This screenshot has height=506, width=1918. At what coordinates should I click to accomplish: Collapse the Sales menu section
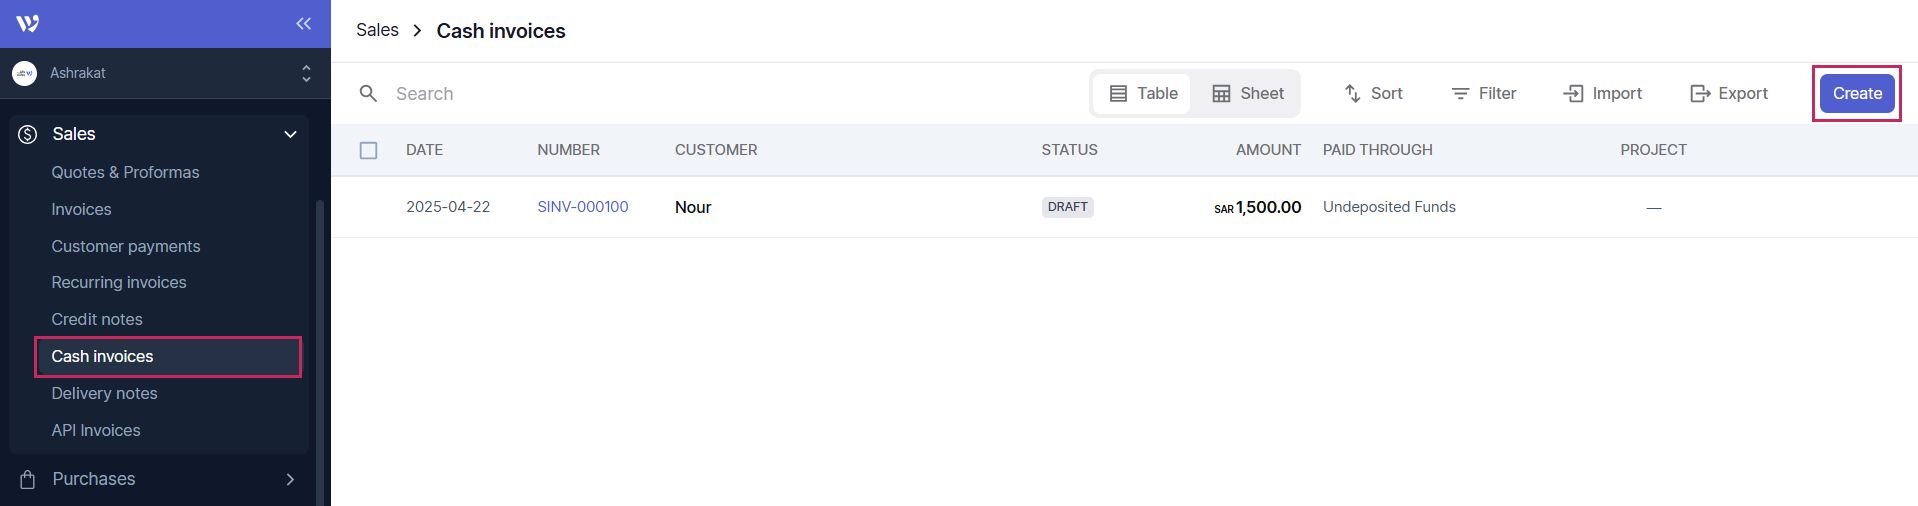[290, 134]
